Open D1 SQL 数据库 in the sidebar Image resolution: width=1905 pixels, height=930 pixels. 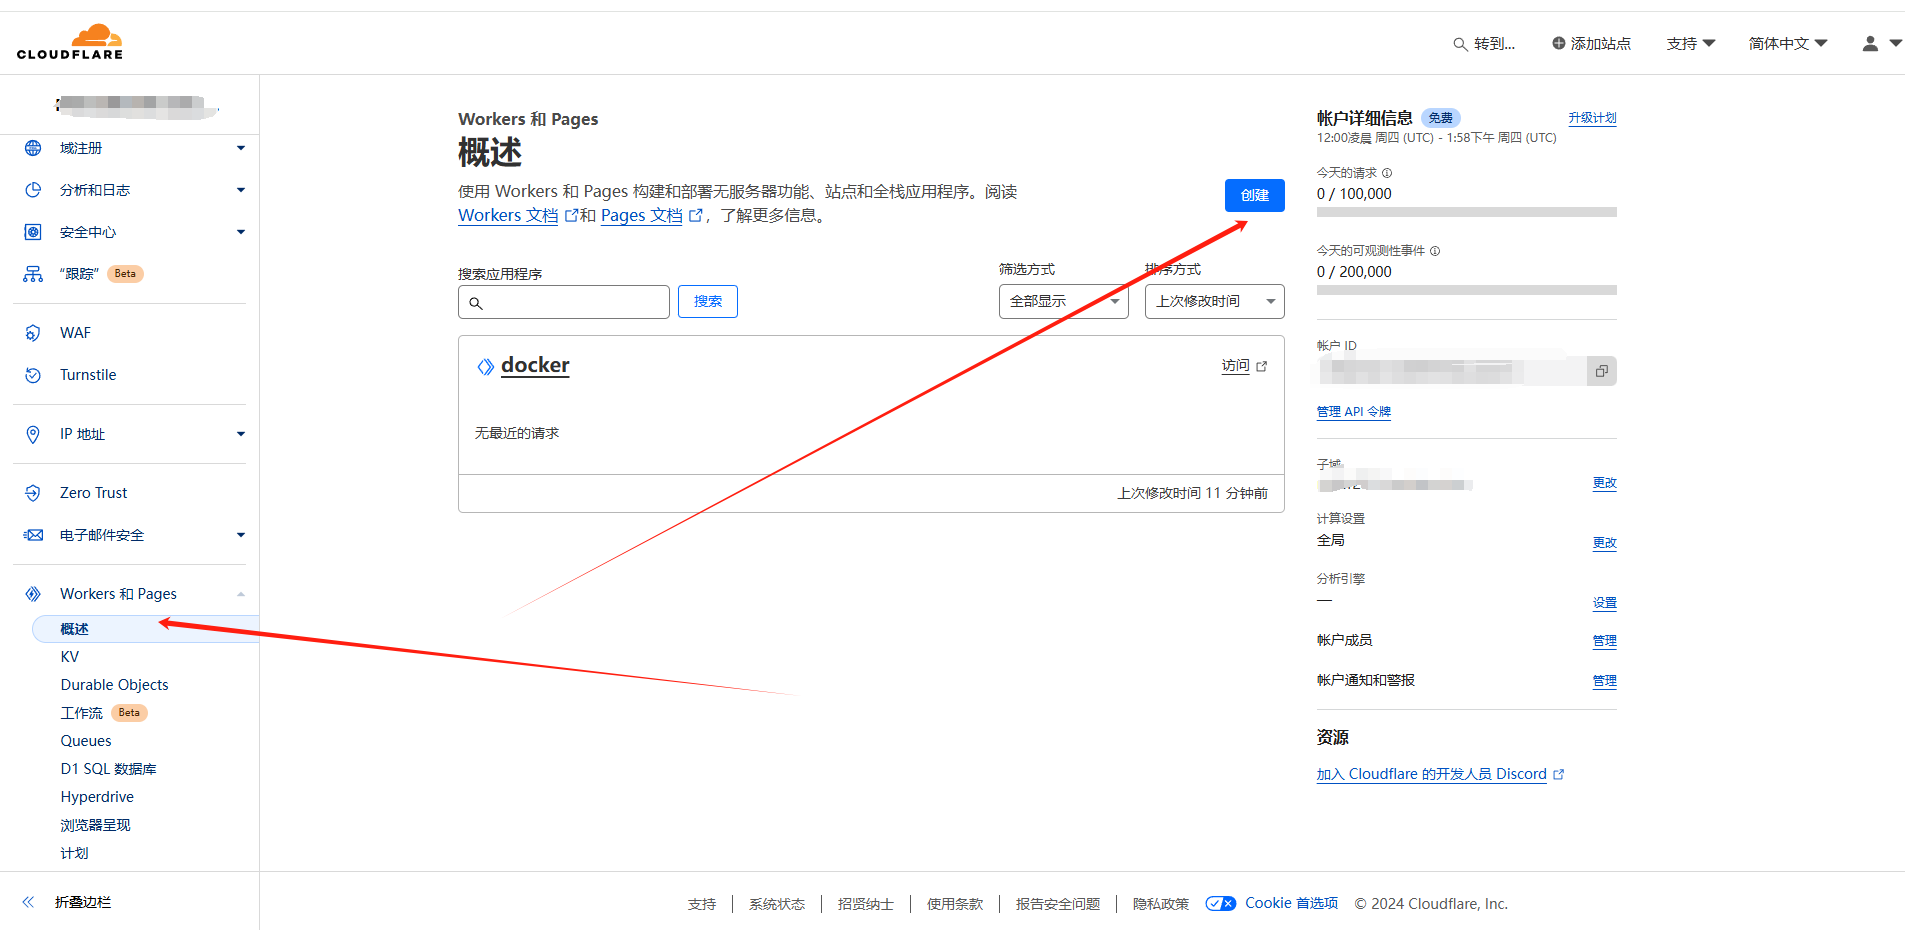click(109, 769)
